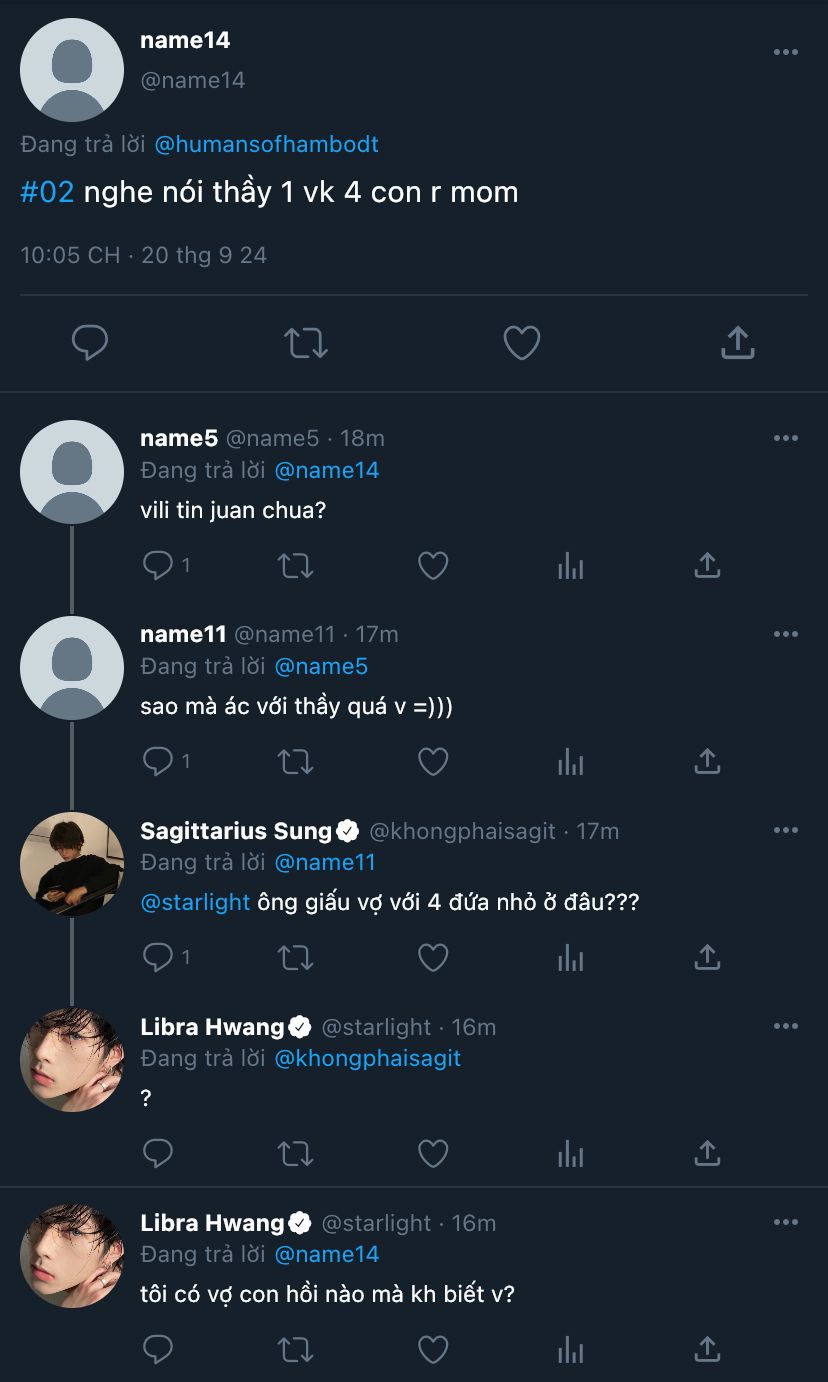Like name5's "vili tin juan chua?" reply
The height and width of the screenshot is (1382, 828).
433,566
